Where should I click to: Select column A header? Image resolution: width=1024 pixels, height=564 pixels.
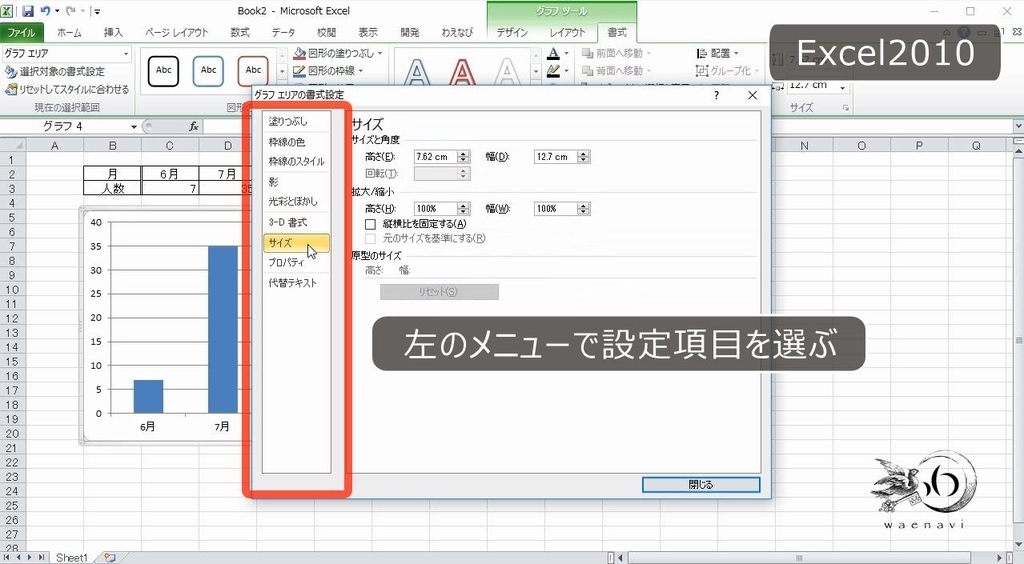pos(55,146)
